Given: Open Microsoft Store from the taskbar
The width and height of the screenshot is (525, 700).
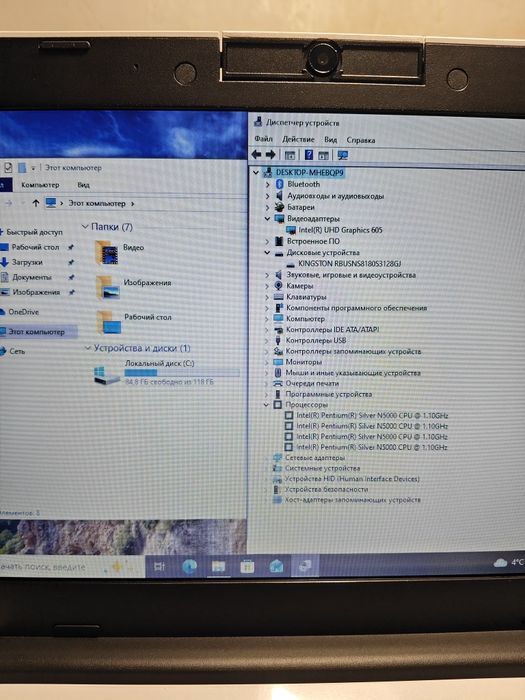Looking at the screenshot, I should click(x=247, y=567).
